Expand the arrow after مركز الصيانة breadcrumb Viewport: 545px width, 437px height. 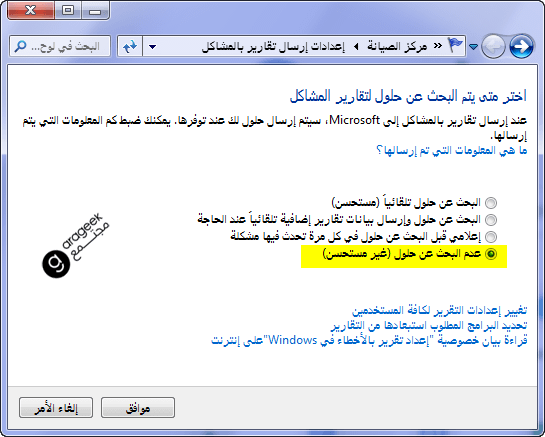click(x=356, y=47)
